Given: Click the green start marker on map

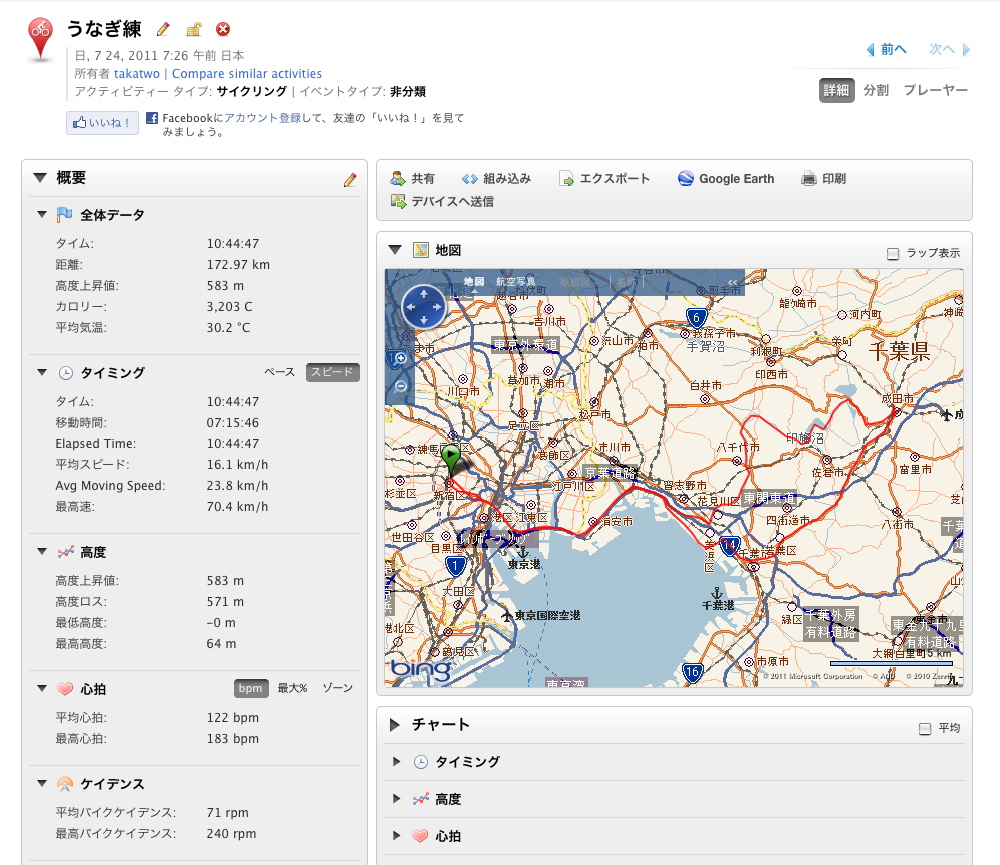Looking at the screenshot, I should pyautogui.click(x=450, y=460).
